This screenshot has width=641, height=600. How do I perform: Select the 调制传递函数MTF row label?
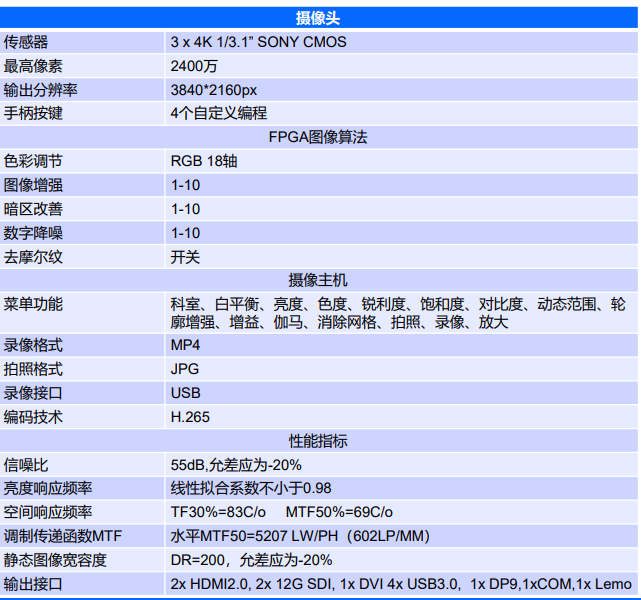pos(63,536)
